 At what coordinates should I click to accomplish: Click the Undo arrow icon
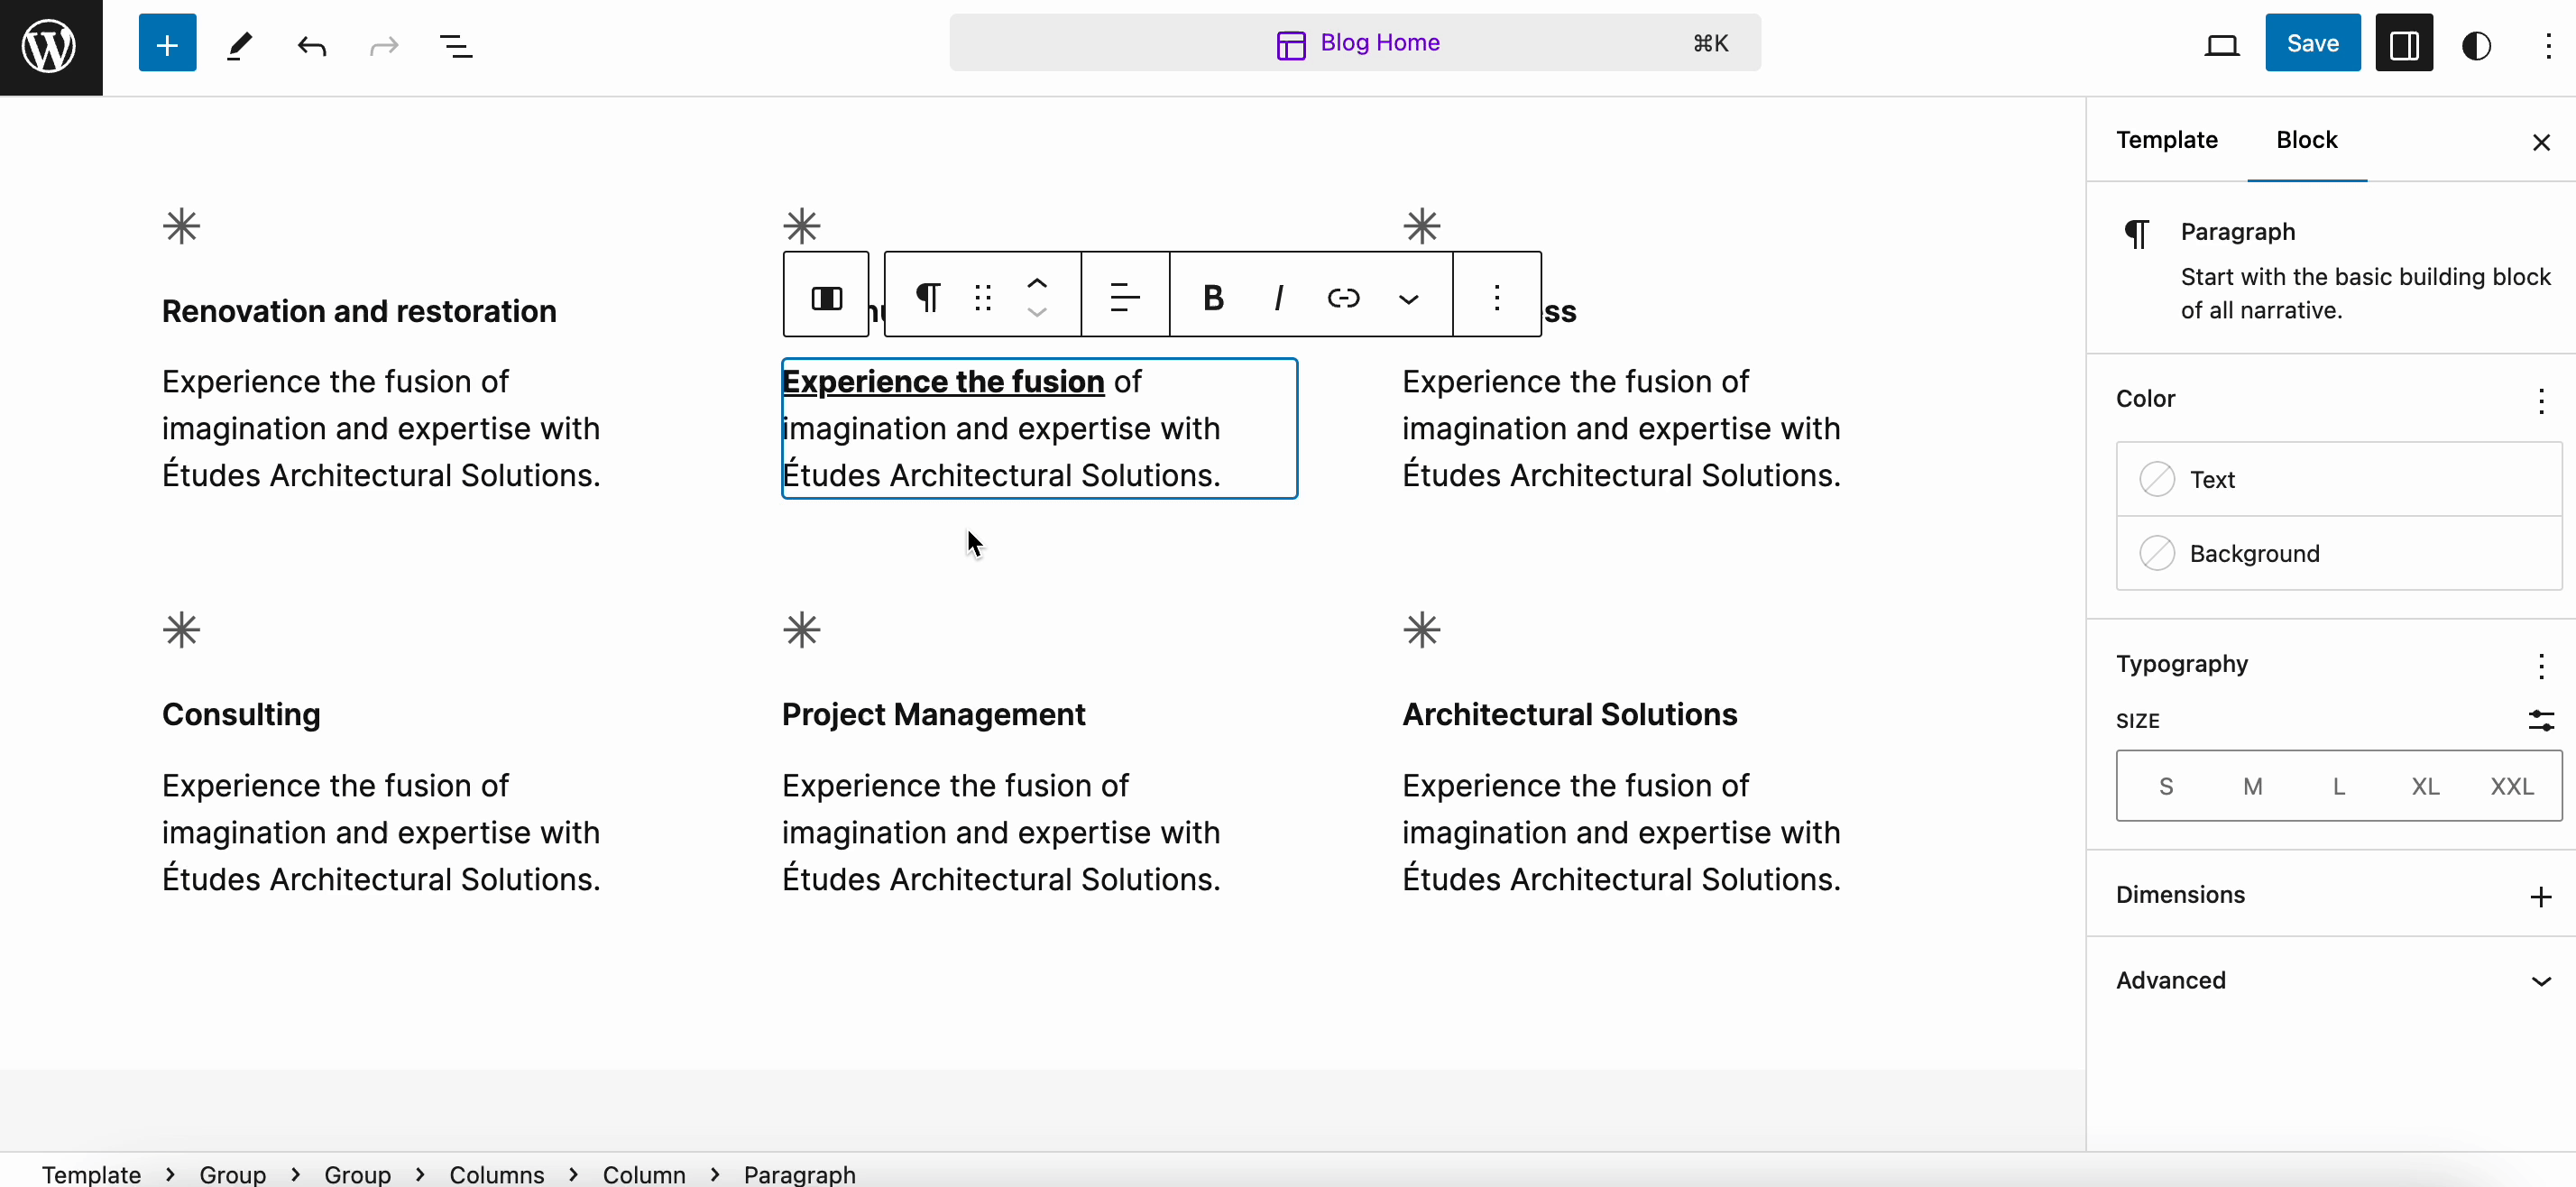coord(312,45)
